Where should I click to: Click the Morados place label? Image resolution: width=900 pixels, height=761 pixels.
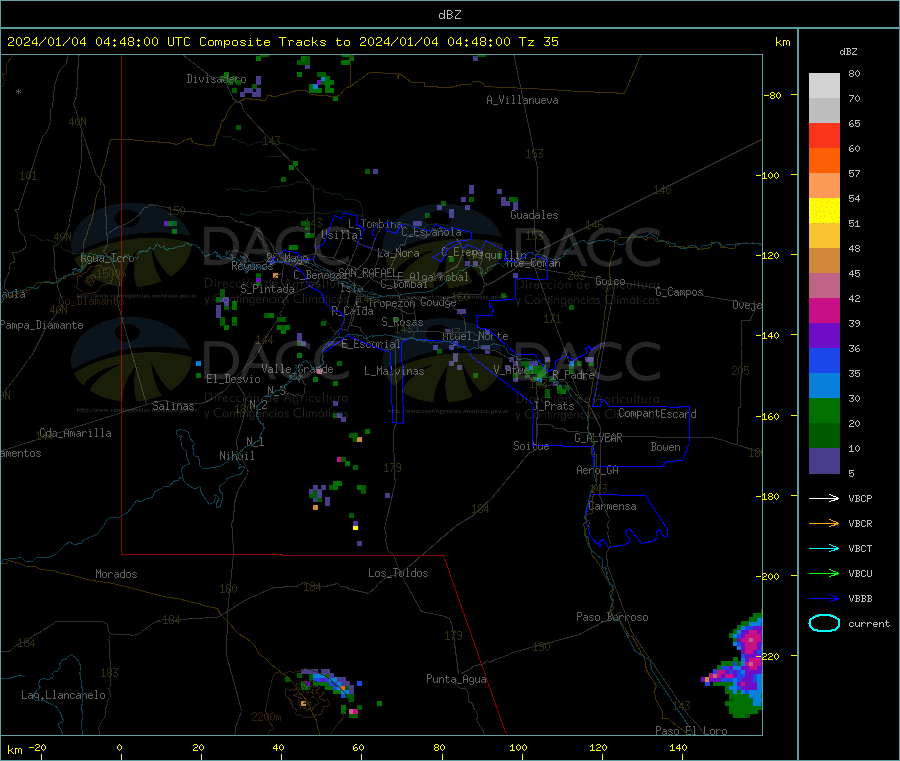pyautogui.click(x=116, y=574)
